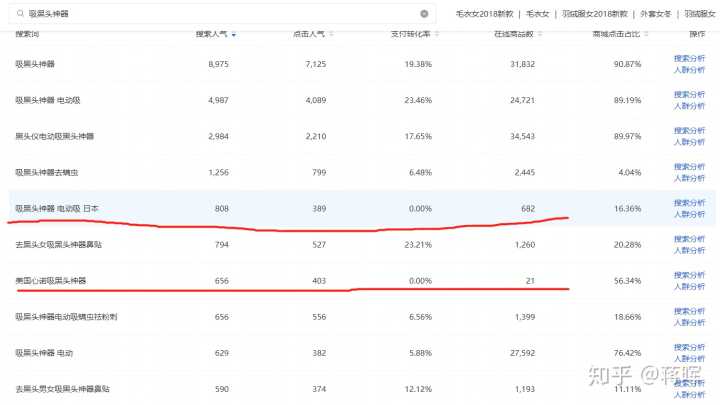This screenshot has height=405, width=720.
Task: Open 搜索分析 for 吸黑头神器 电动吸 日本
Action: click(689, 202)
